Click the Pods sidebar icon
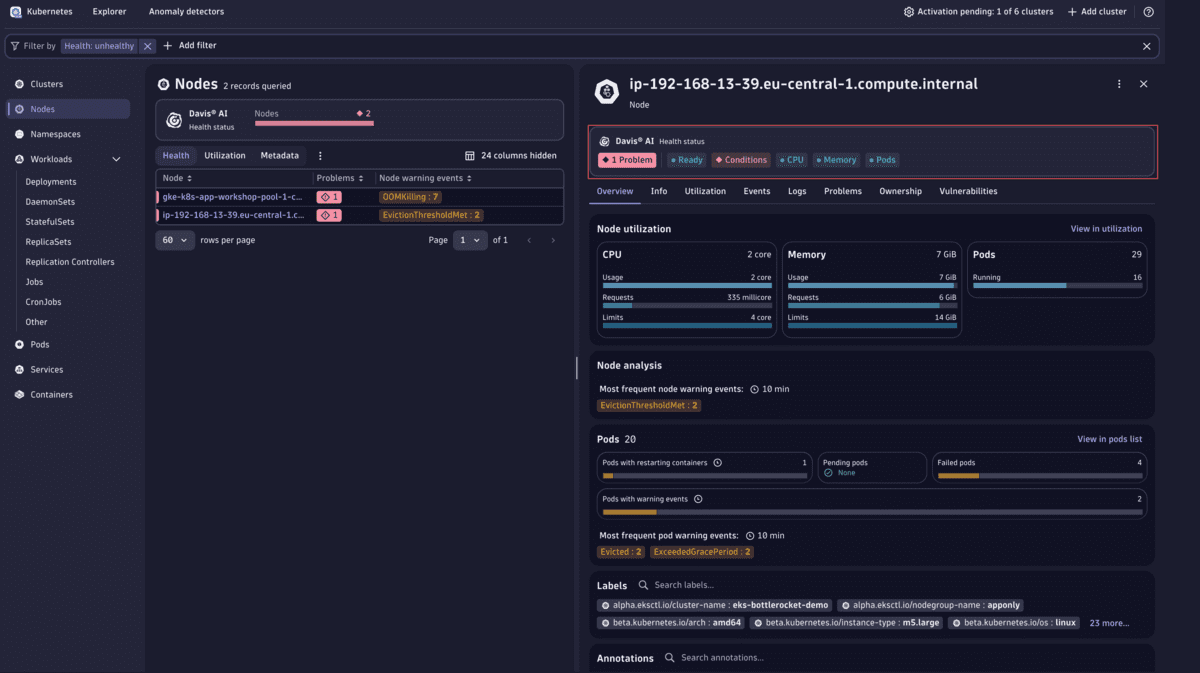Image resolution: width=1200 pixels, height=673 pixels. pyautogui.click(x=19, y=344)
